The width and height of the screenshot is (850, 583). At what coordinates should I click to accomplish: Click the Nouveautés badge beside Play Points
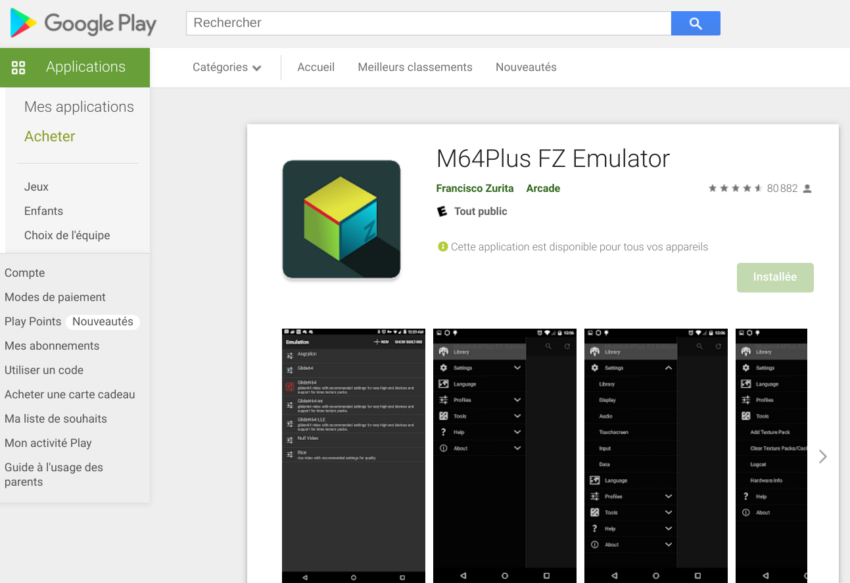102,322
